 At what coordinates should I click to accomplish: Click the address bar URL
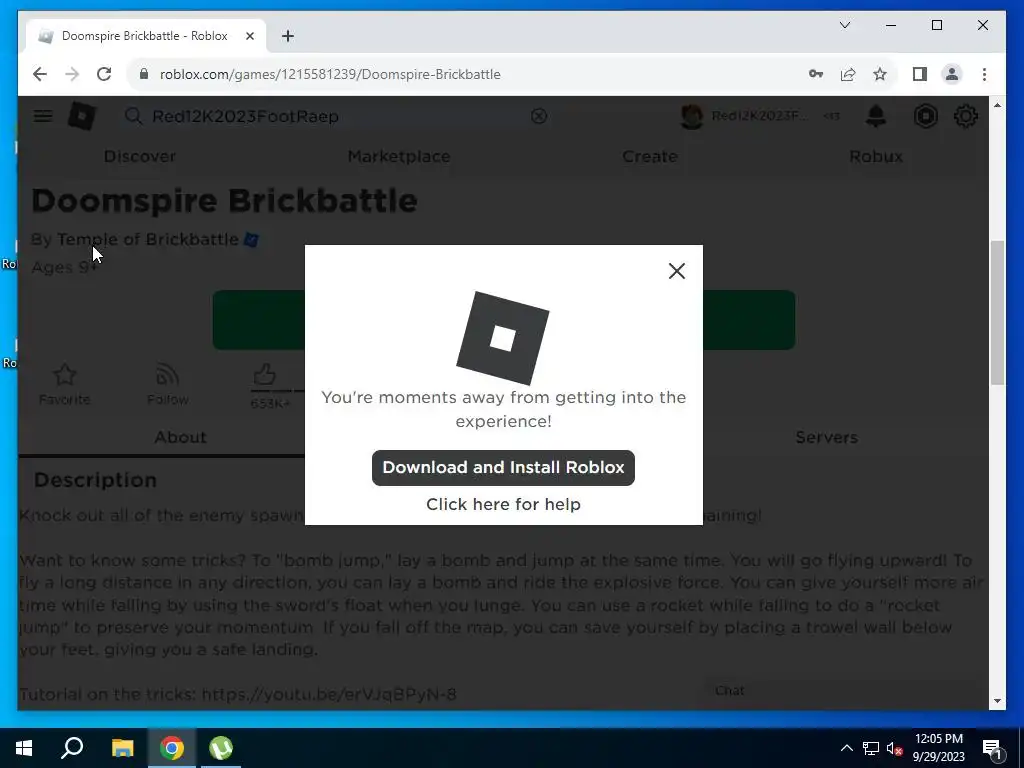330,74
